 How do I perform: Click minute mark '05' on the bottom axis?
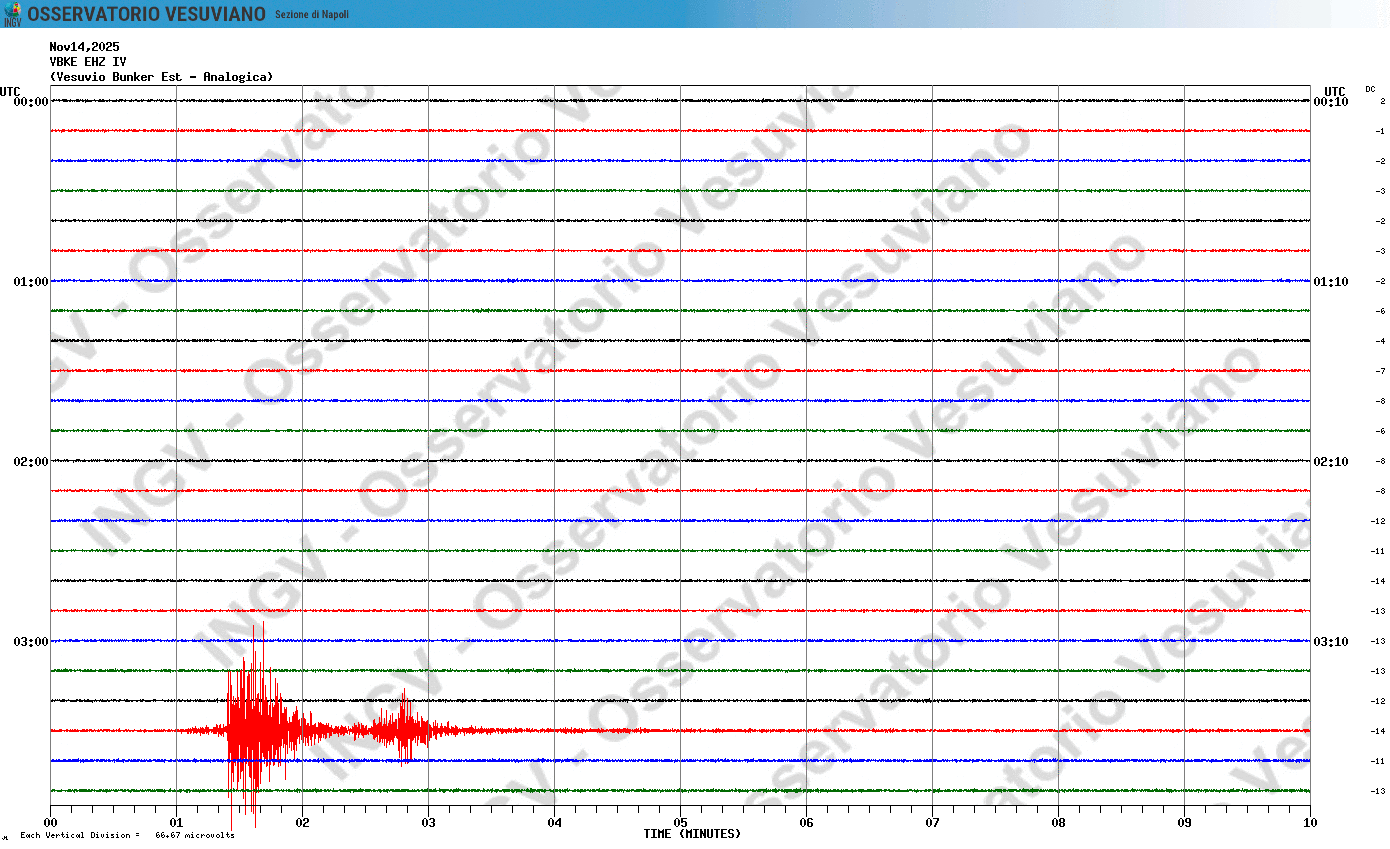pyautogui.click(x=680, y=820)
